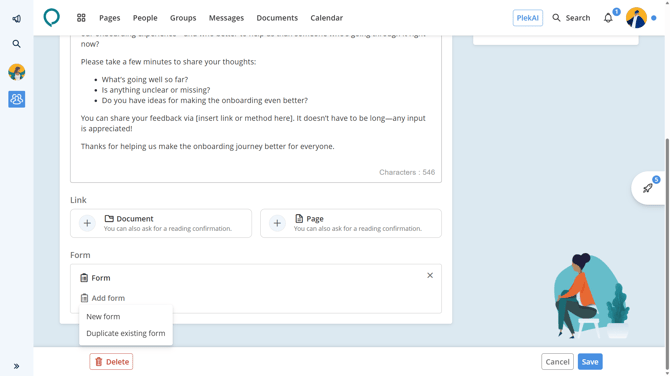Open the People menu
670x376 pixels.
pyautogui.click(x=145, y=18)
